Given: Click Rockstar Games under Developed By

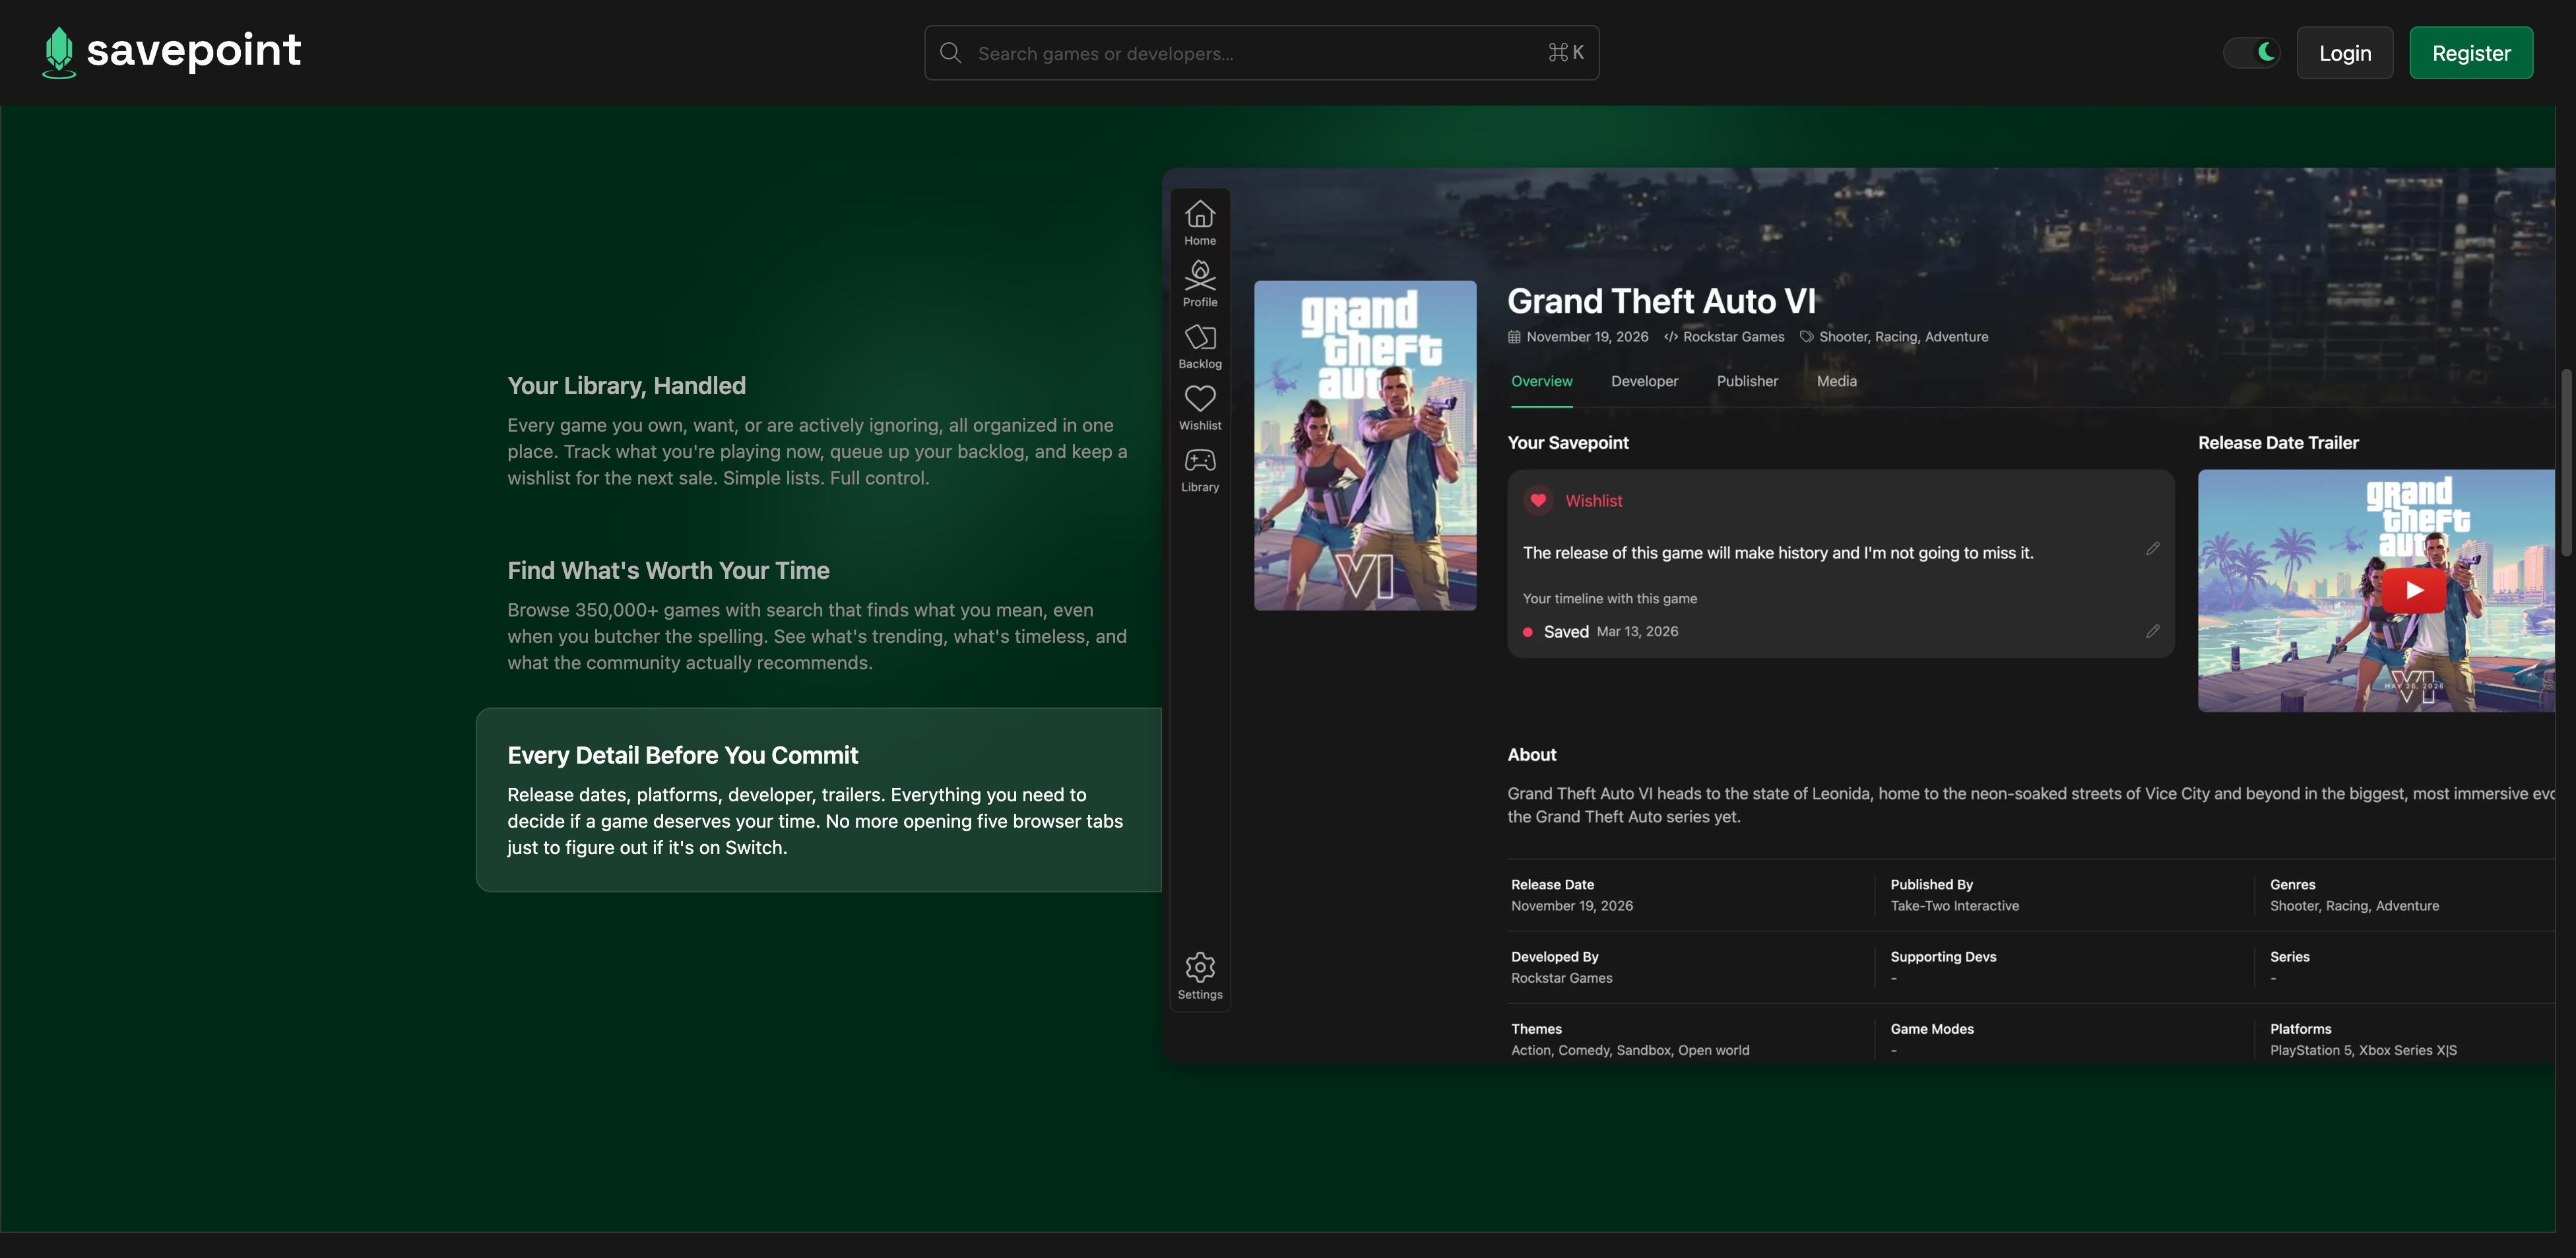Looking at the screenshot, I should pos(1561,978).
